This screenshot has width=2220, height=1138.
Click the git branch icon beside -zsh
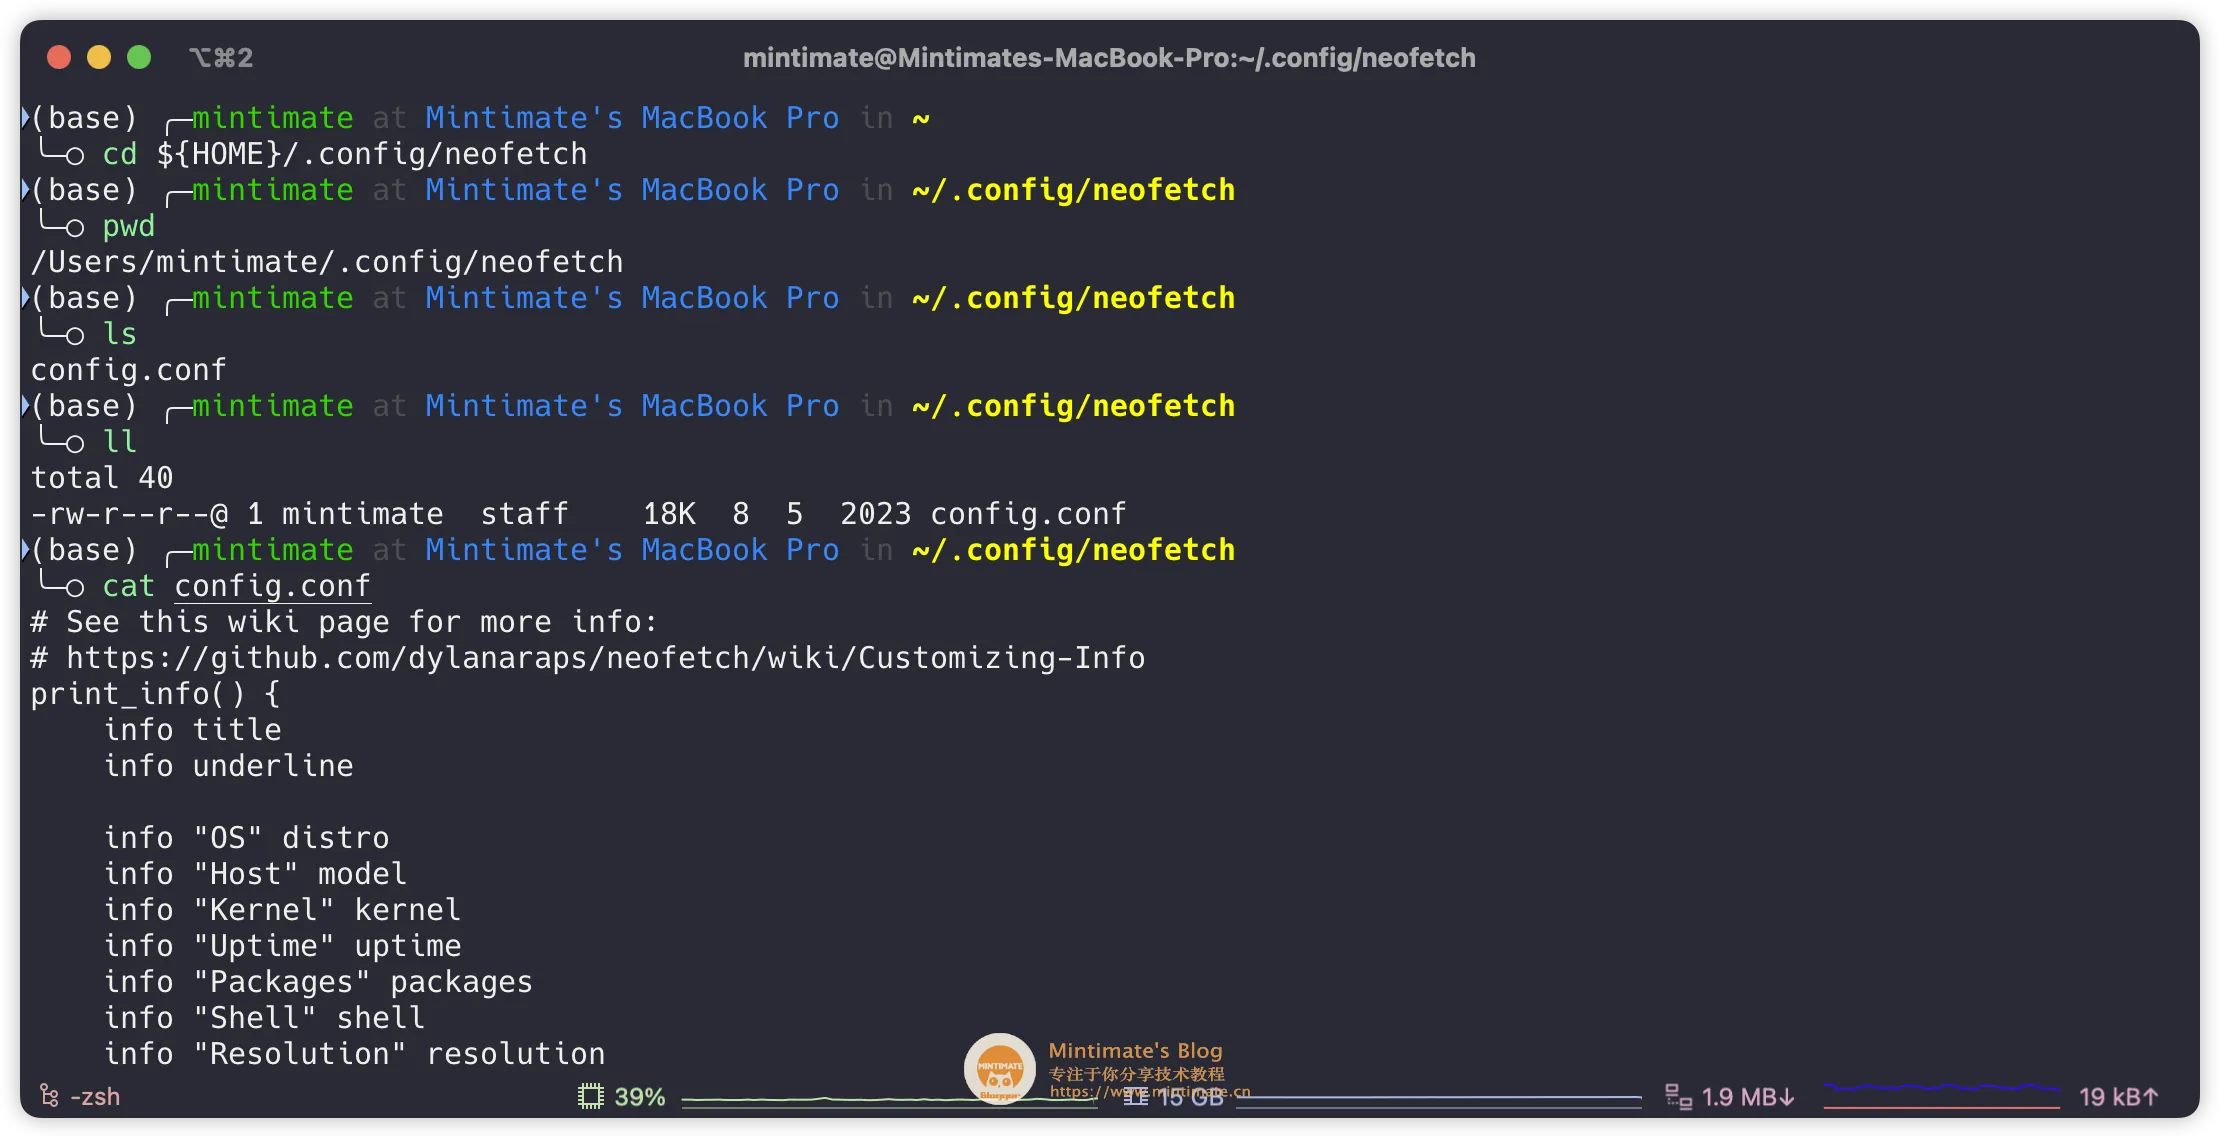point(48,1096)
